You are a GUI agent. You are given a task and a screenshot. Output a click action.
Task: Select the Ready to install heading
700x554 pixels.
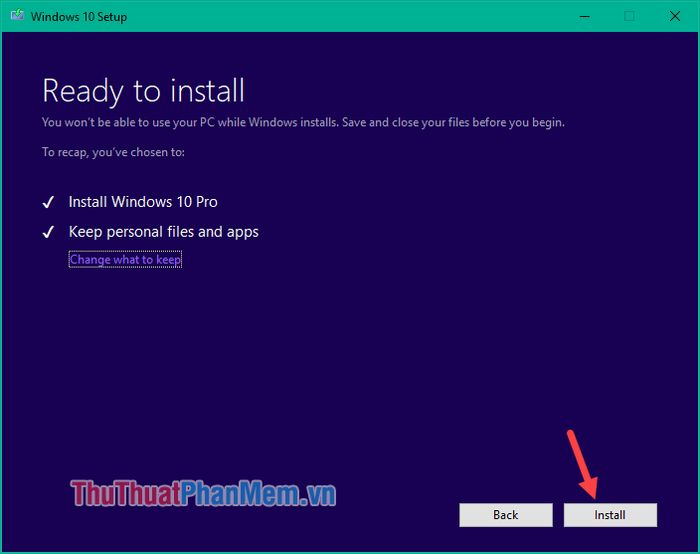[x=143, y=91]
